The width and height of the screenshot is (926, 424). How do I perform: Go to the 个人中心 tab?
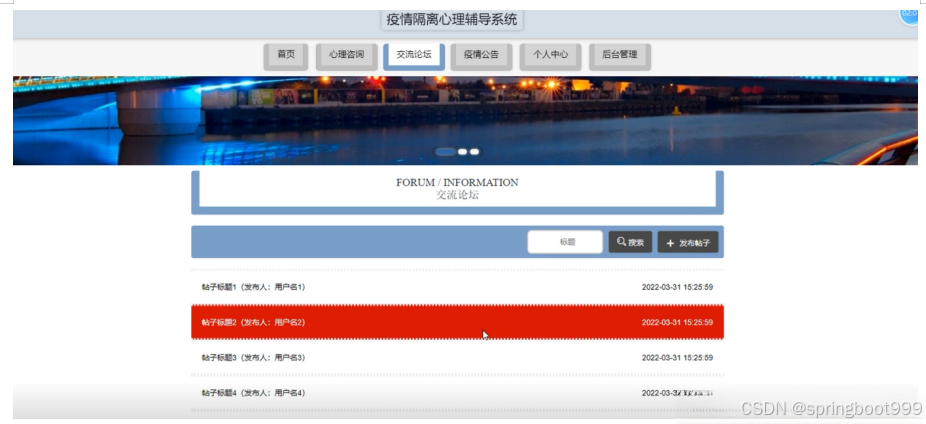(x=550, y=55)
